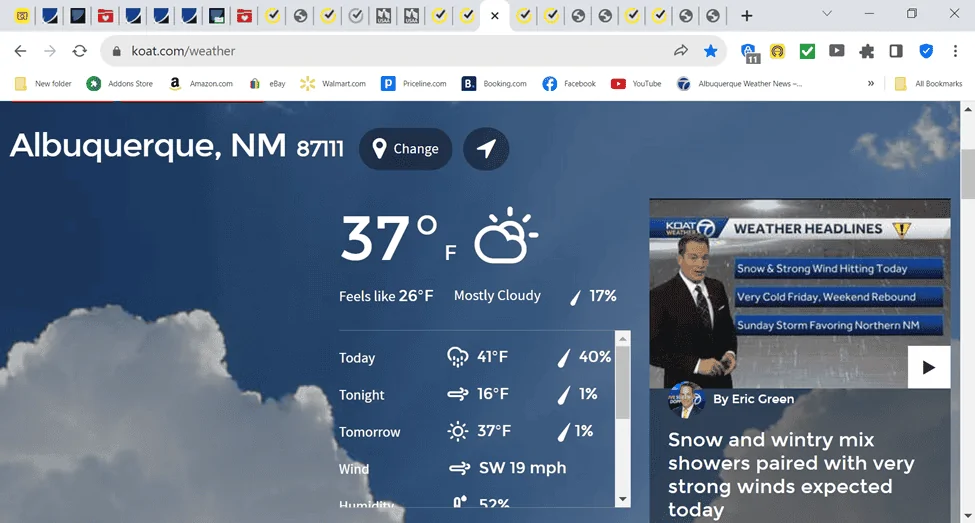Play the Weather Headlines video

928,368
